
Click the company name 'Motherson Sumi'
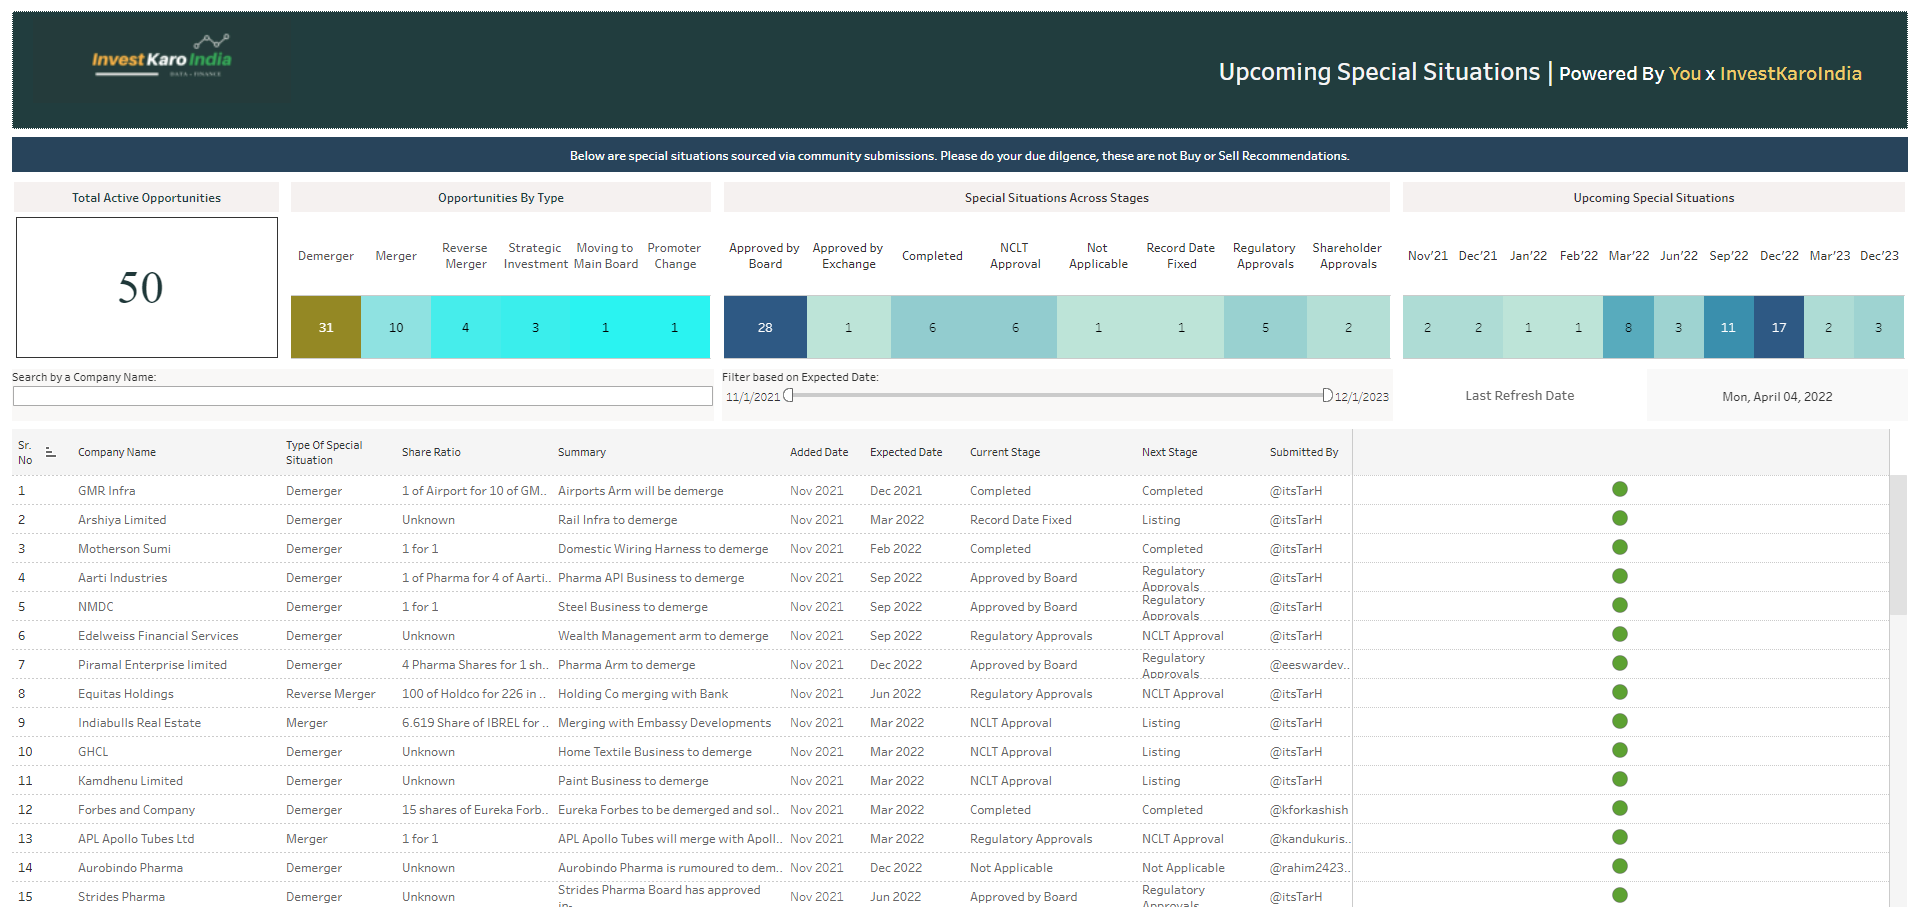coord(124,549)
